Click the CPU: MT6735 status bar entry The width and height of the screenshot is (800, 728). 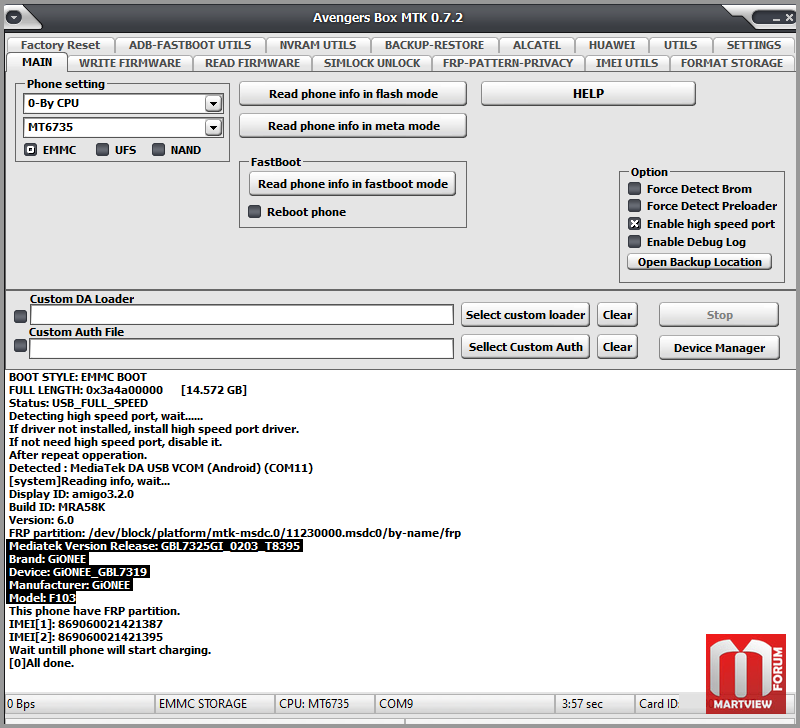(x=325, y=704)
